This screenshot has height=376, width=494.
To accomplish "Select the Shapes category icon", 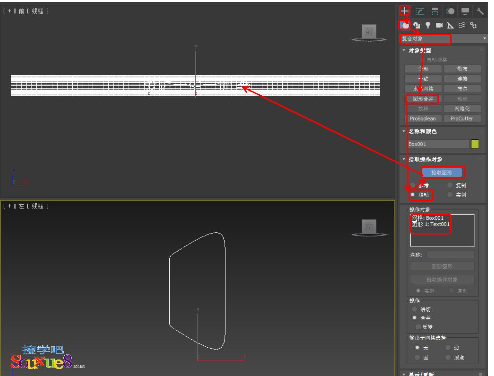I will pyautogui.click(x=417, y=25).
